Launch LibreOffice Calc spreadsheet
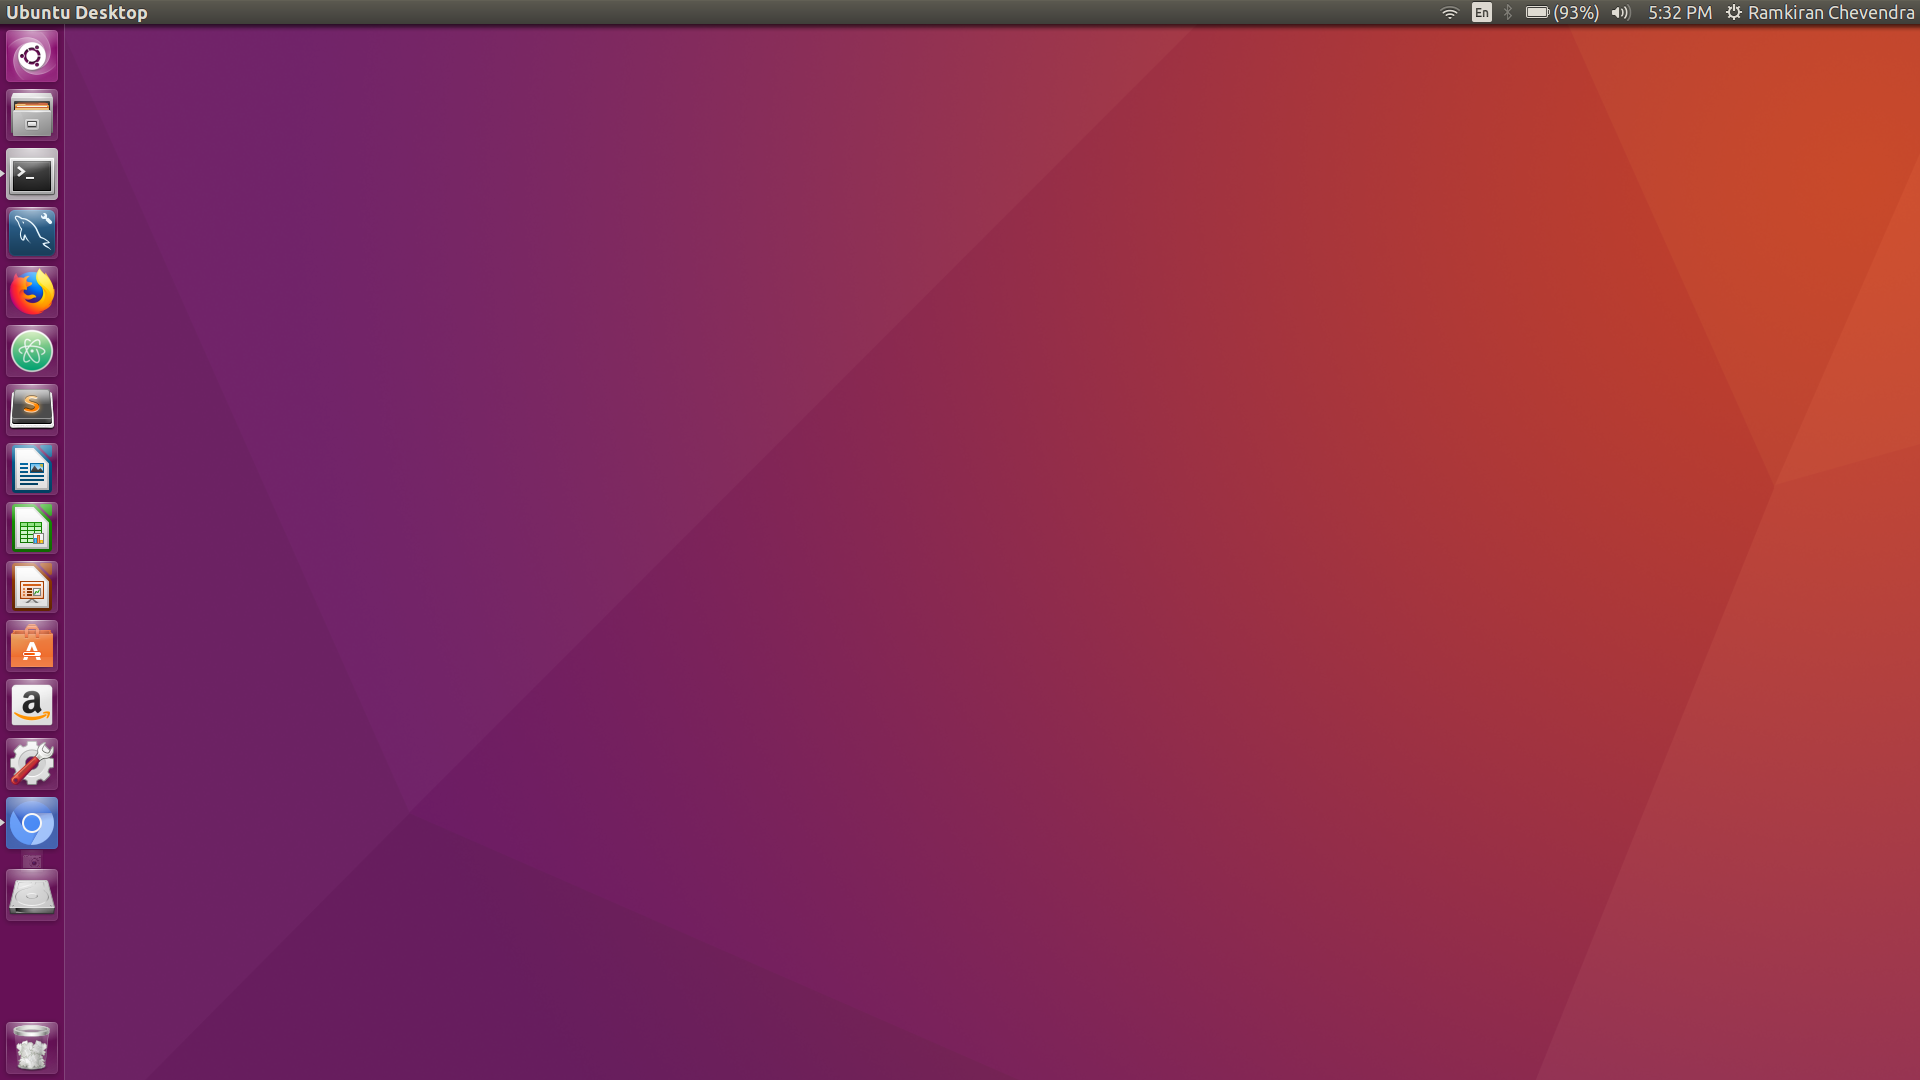1920x1080 pixels. click(x=32, y=528)
